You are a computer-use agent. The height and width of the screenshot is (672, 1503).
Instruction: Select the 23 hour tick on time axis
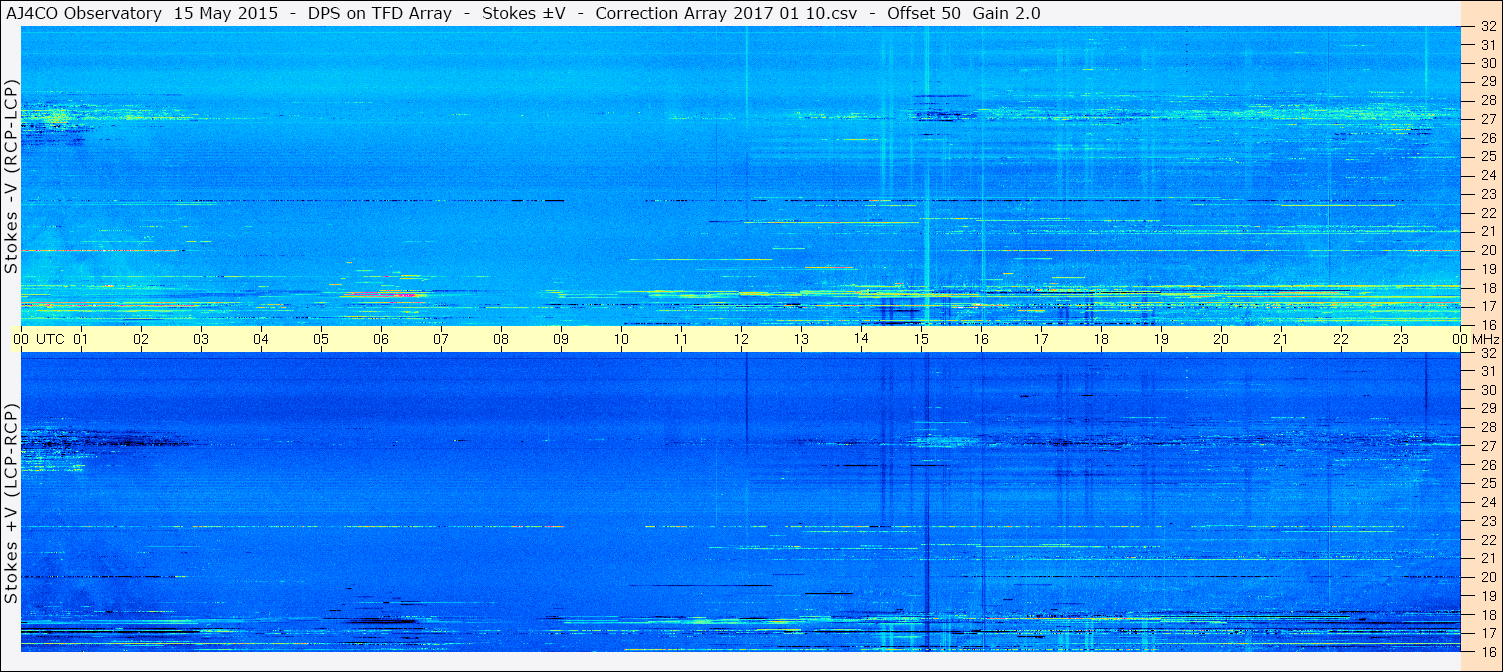click(x=1401, y=340)
